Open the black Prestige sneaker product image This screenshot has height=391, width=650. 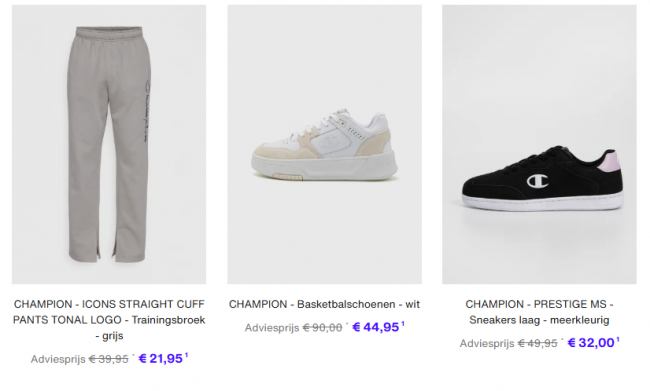[x=539, y=144]
